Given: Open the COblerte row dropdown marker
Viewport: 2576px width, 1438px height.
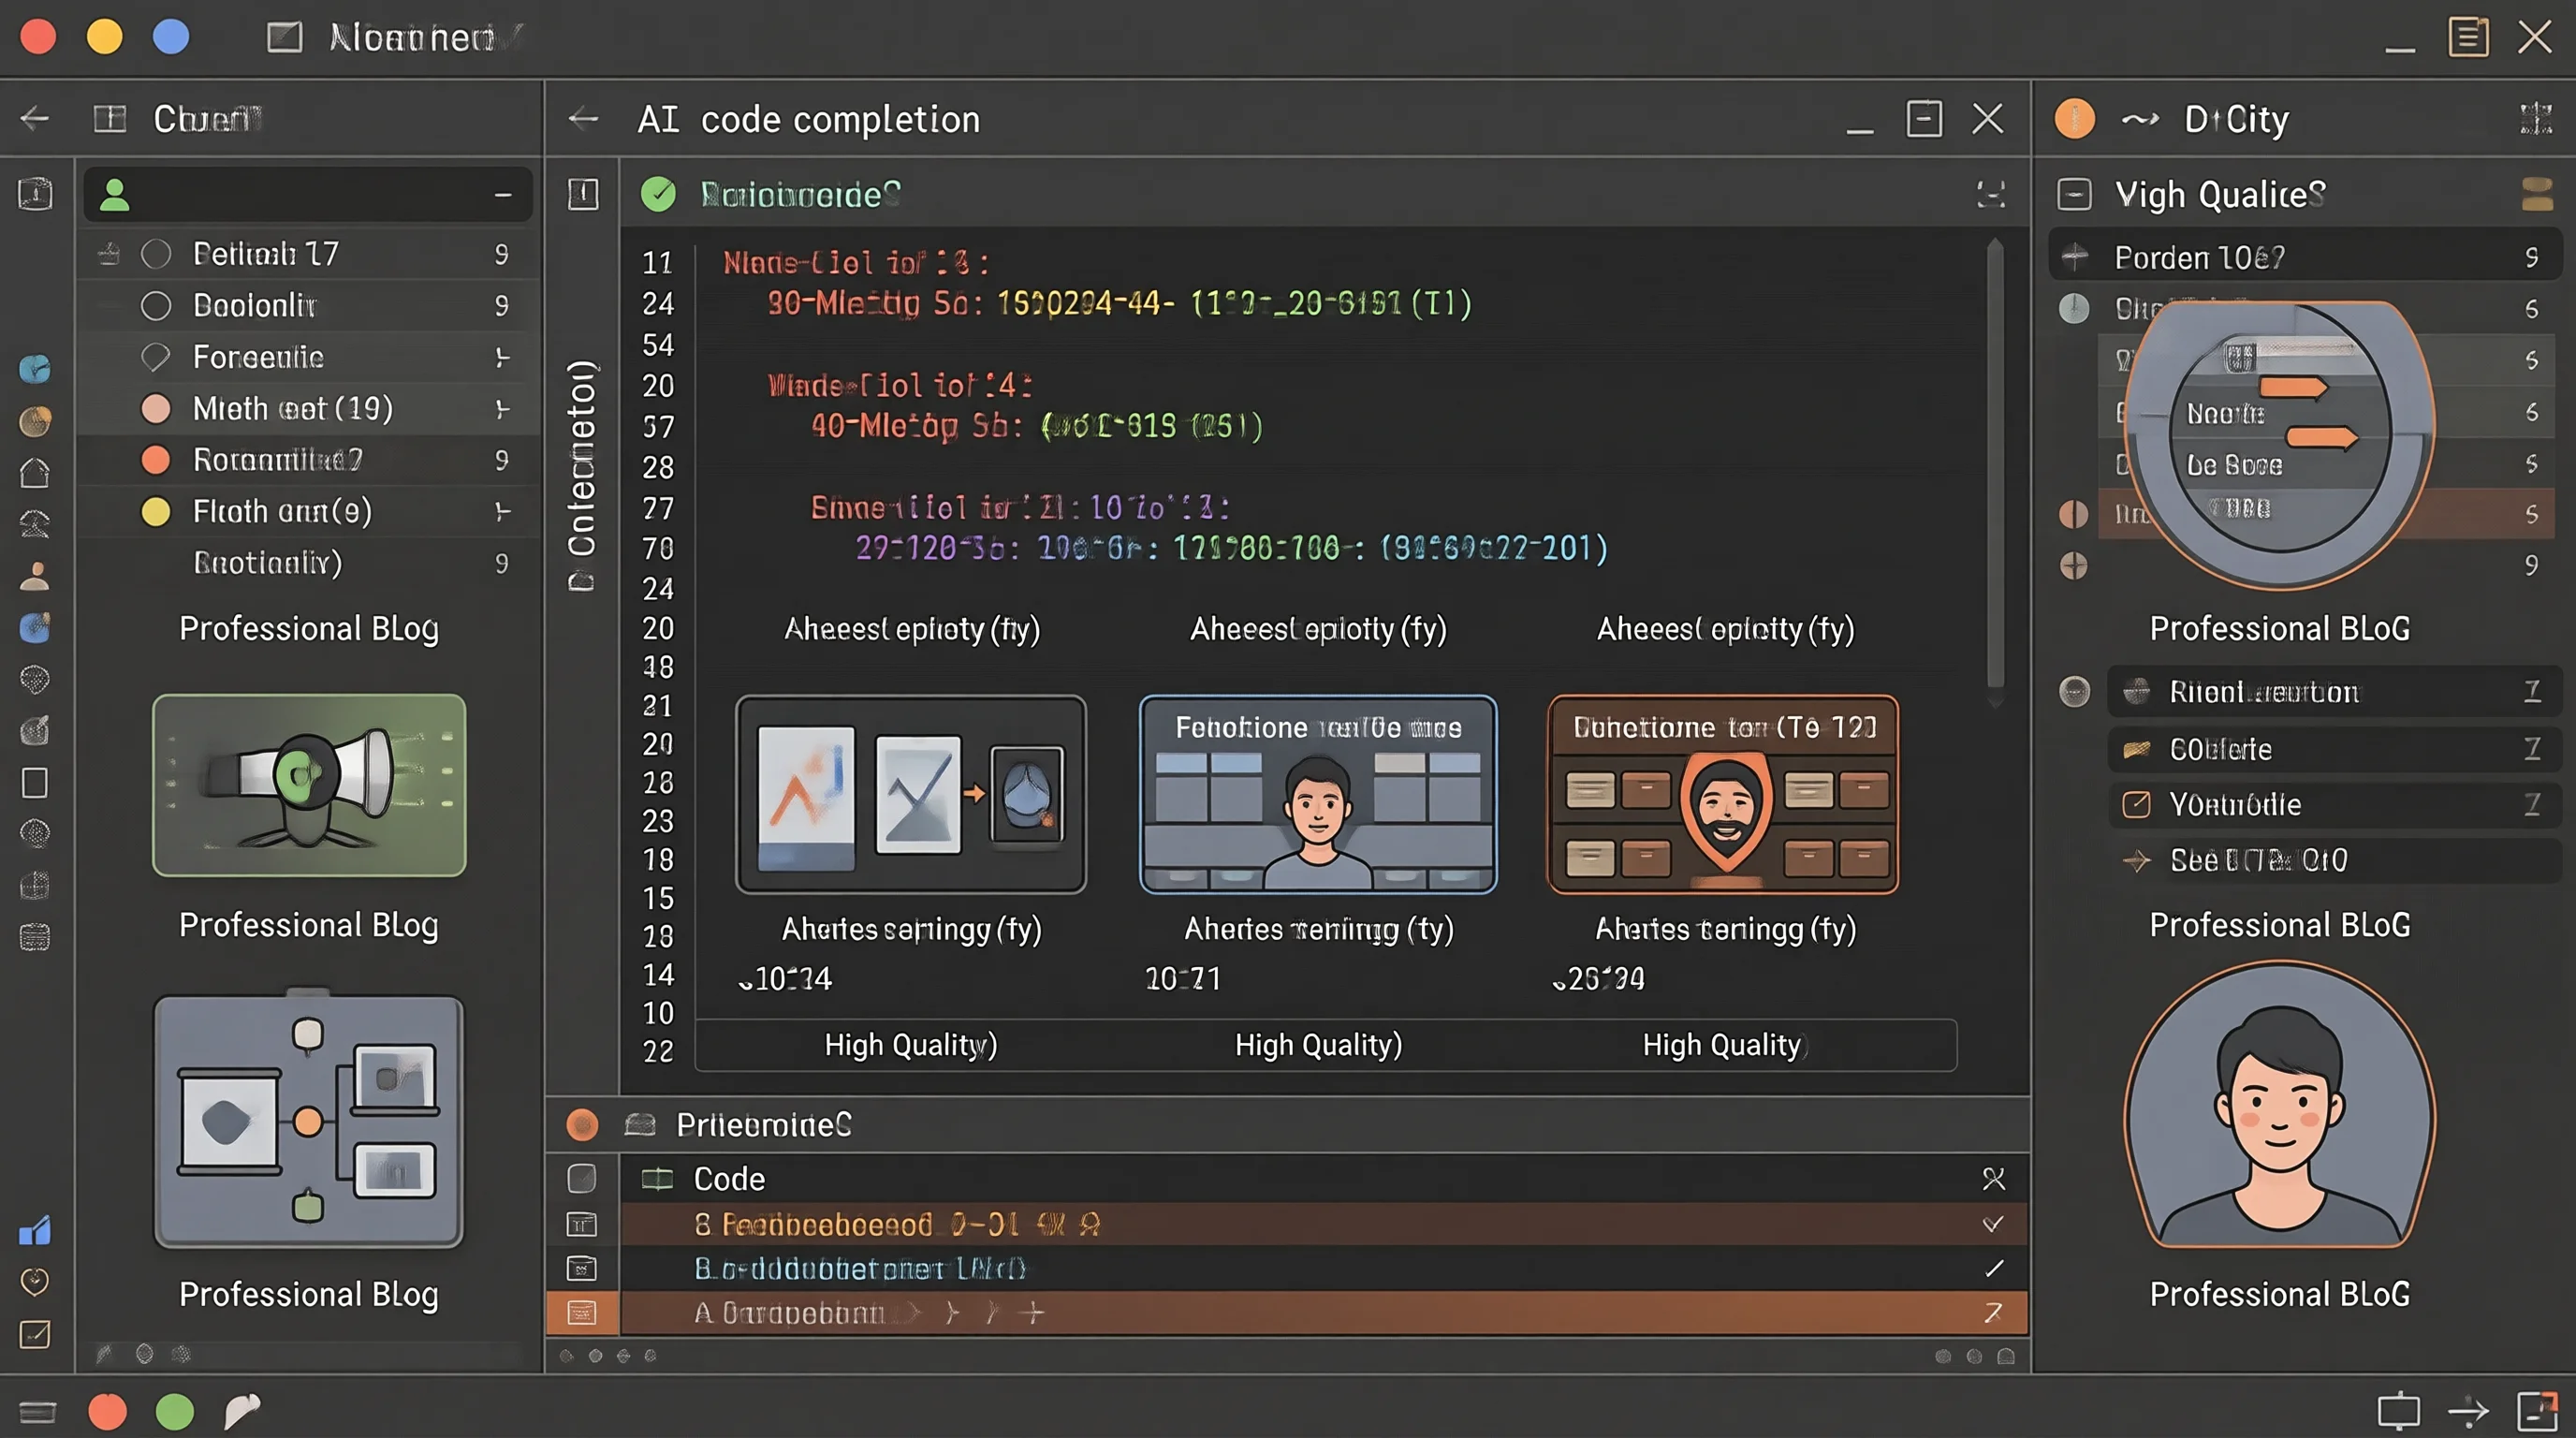Looking at the screenshot, I should (2532, 748).
